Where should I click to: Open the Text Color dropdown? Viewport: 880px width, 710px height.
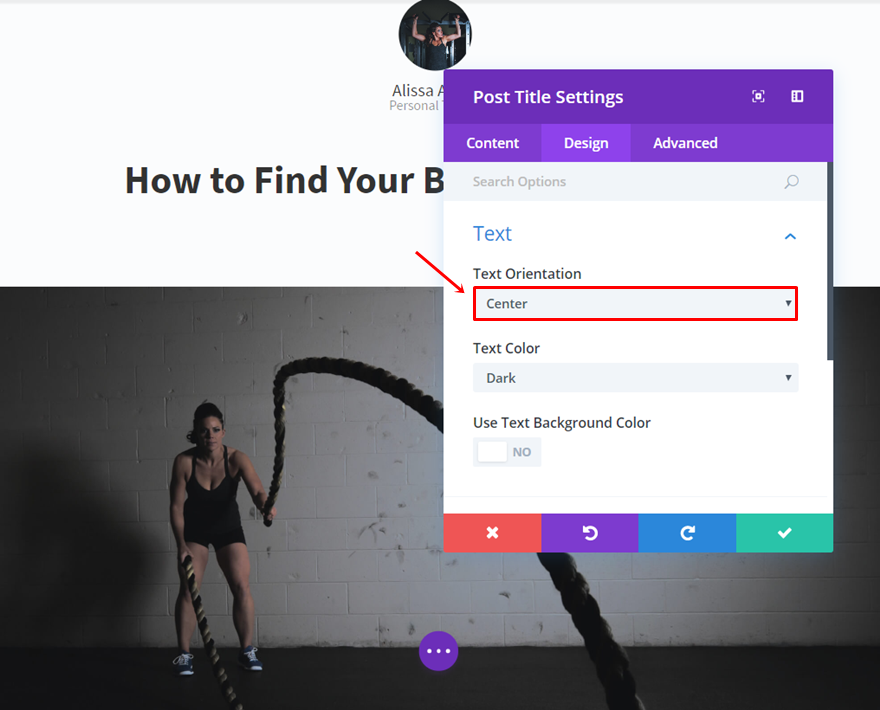[x=635, y=378]
